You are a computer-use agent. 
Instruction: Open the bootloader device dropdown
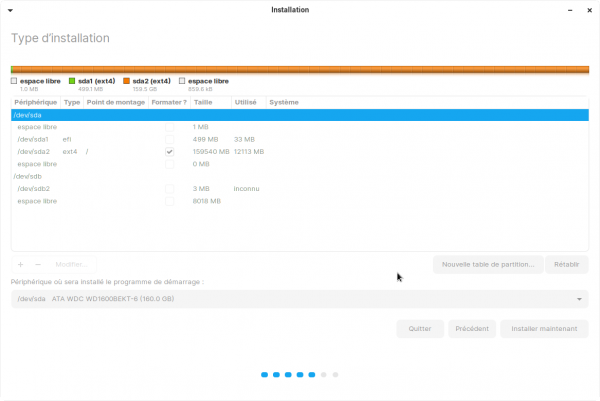coord(299,299)
